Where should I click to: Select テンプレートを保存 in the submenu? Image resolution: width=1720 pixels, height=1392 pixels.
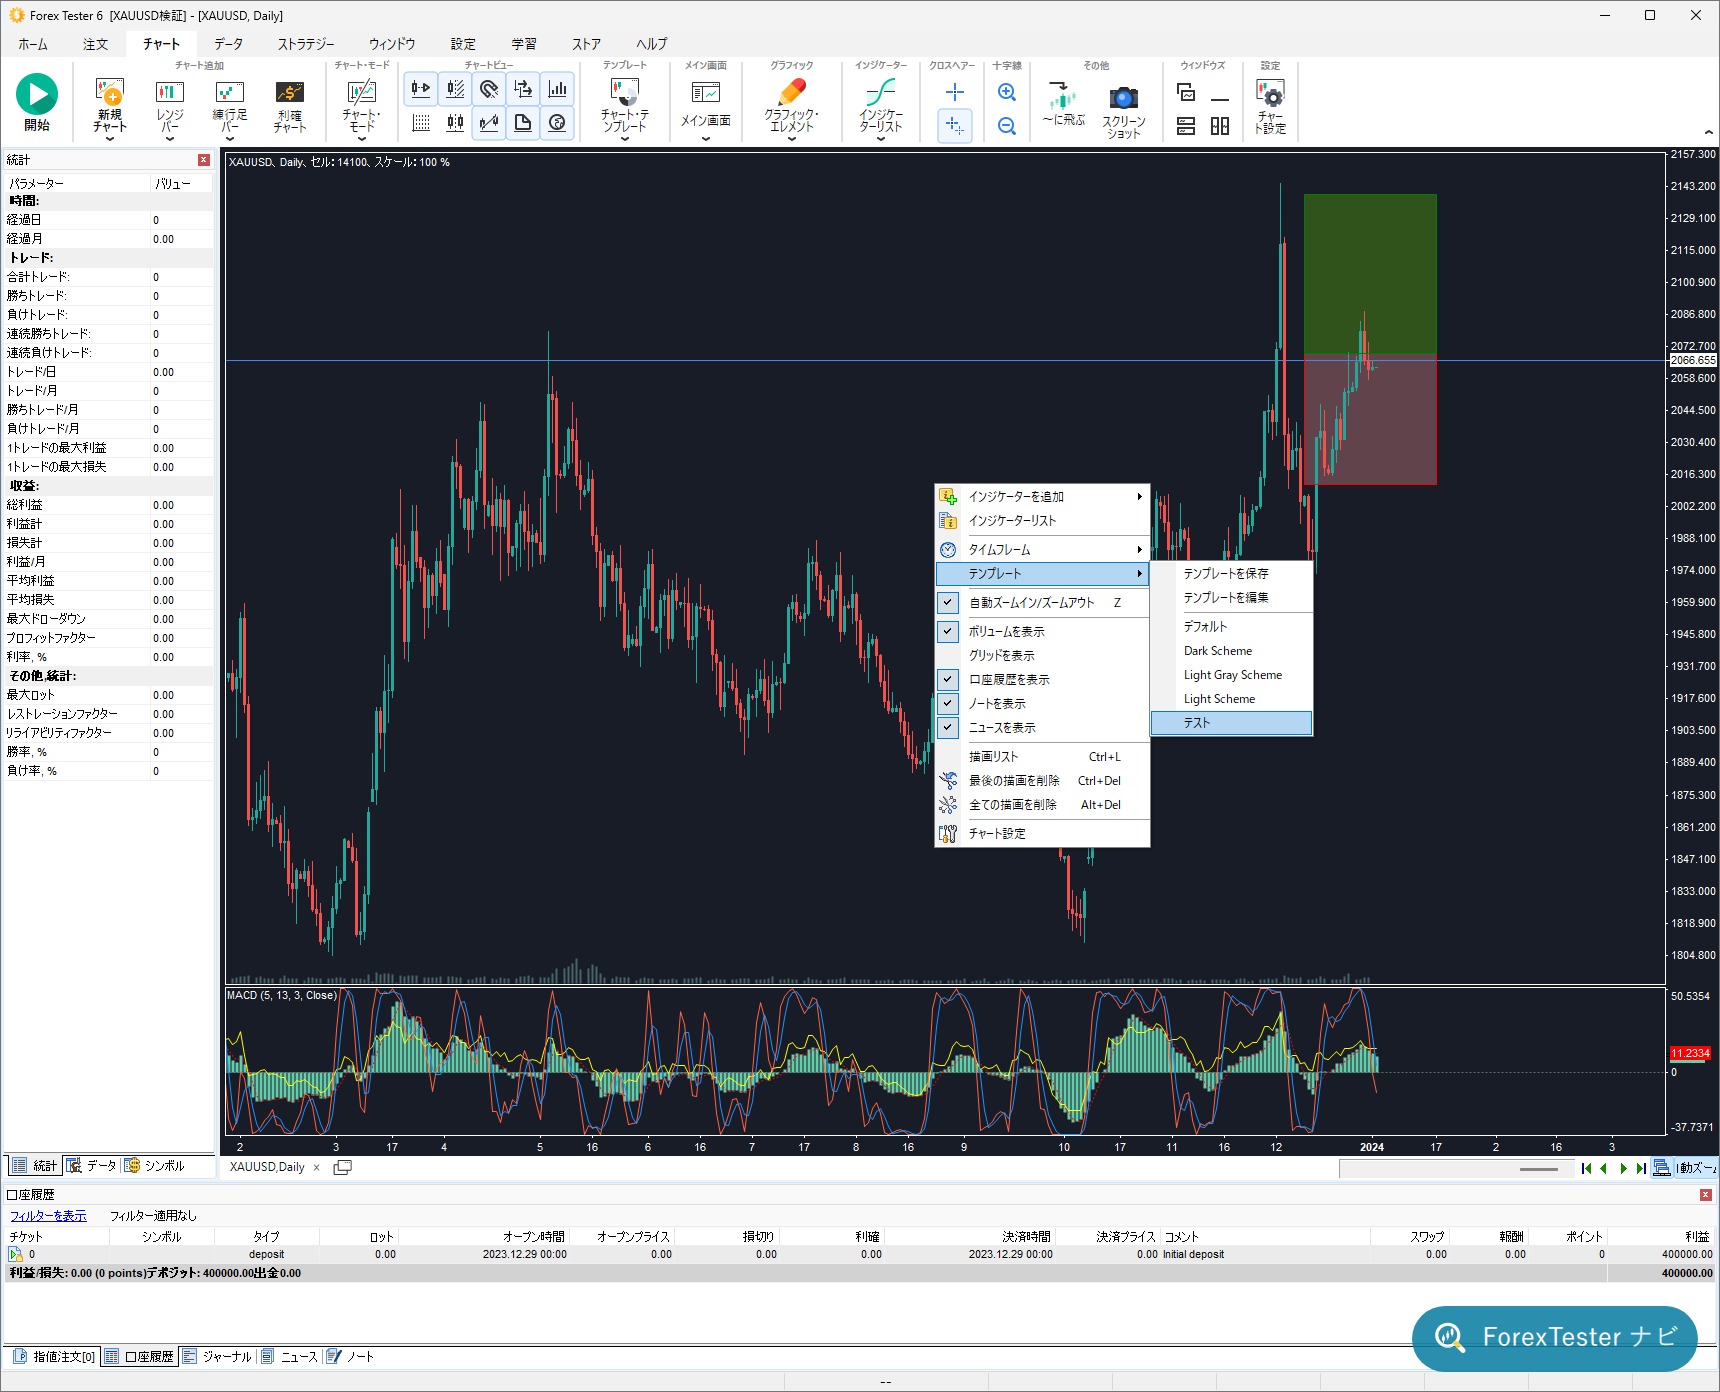1231,573
